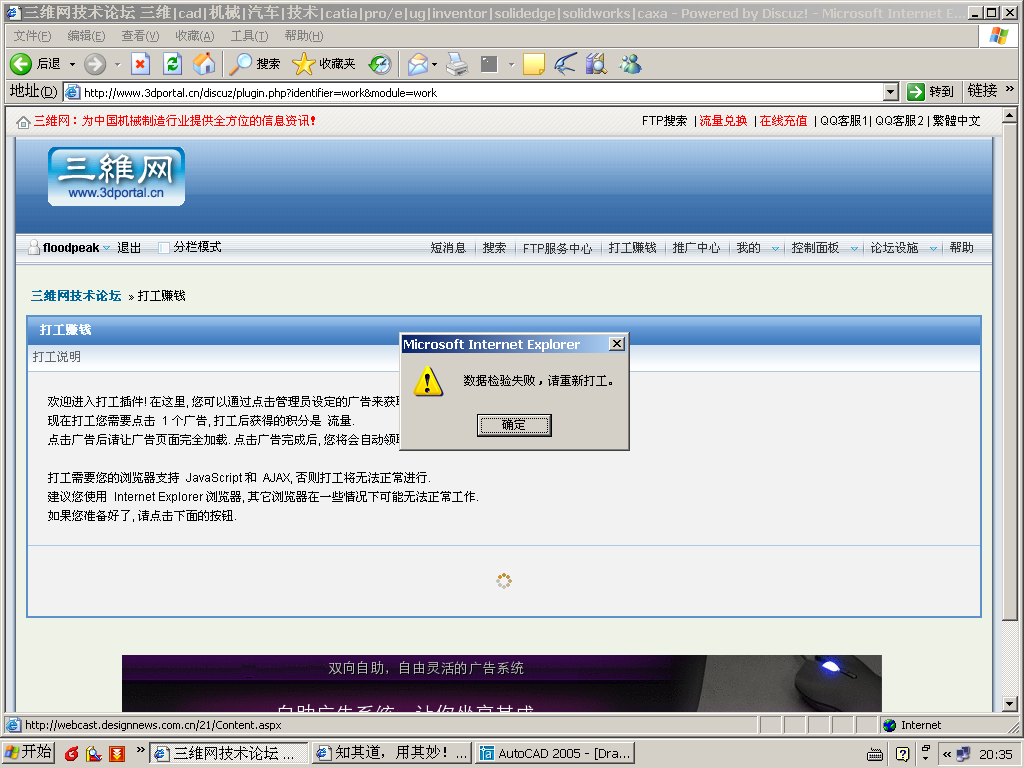Stop page loading with red X icon
This screenshot has height=768, width=1024.
tap(140, 64)
